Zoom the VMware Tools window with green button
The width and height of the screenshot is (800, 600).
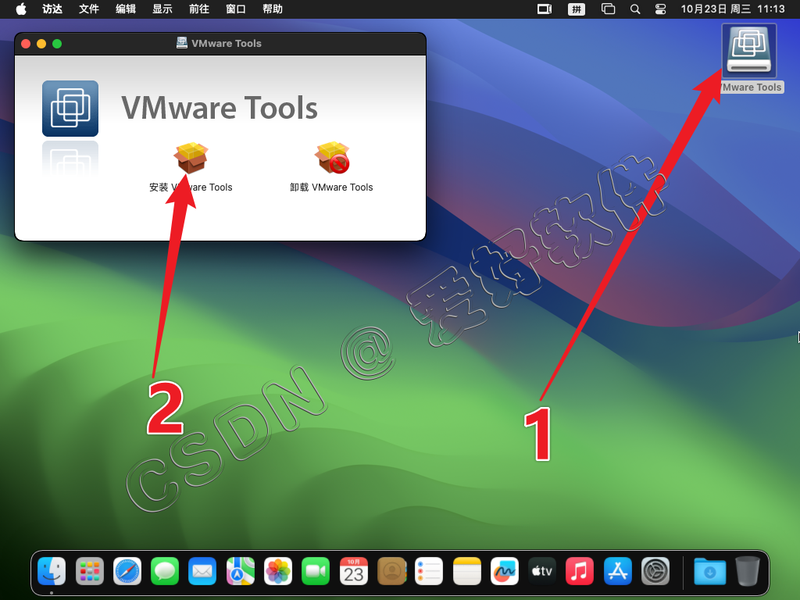pyautogui.click(x=57, y=44)
